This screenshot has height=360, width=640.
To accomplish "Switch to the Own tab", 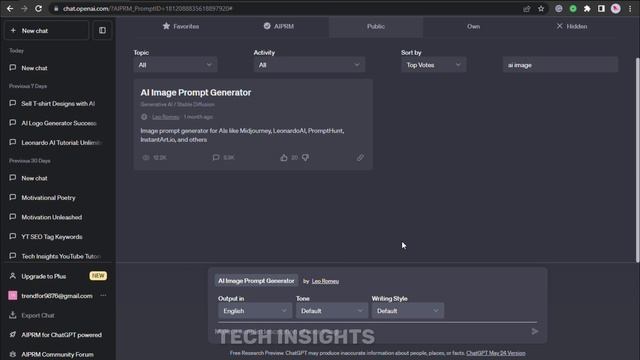I will point(473,27).
